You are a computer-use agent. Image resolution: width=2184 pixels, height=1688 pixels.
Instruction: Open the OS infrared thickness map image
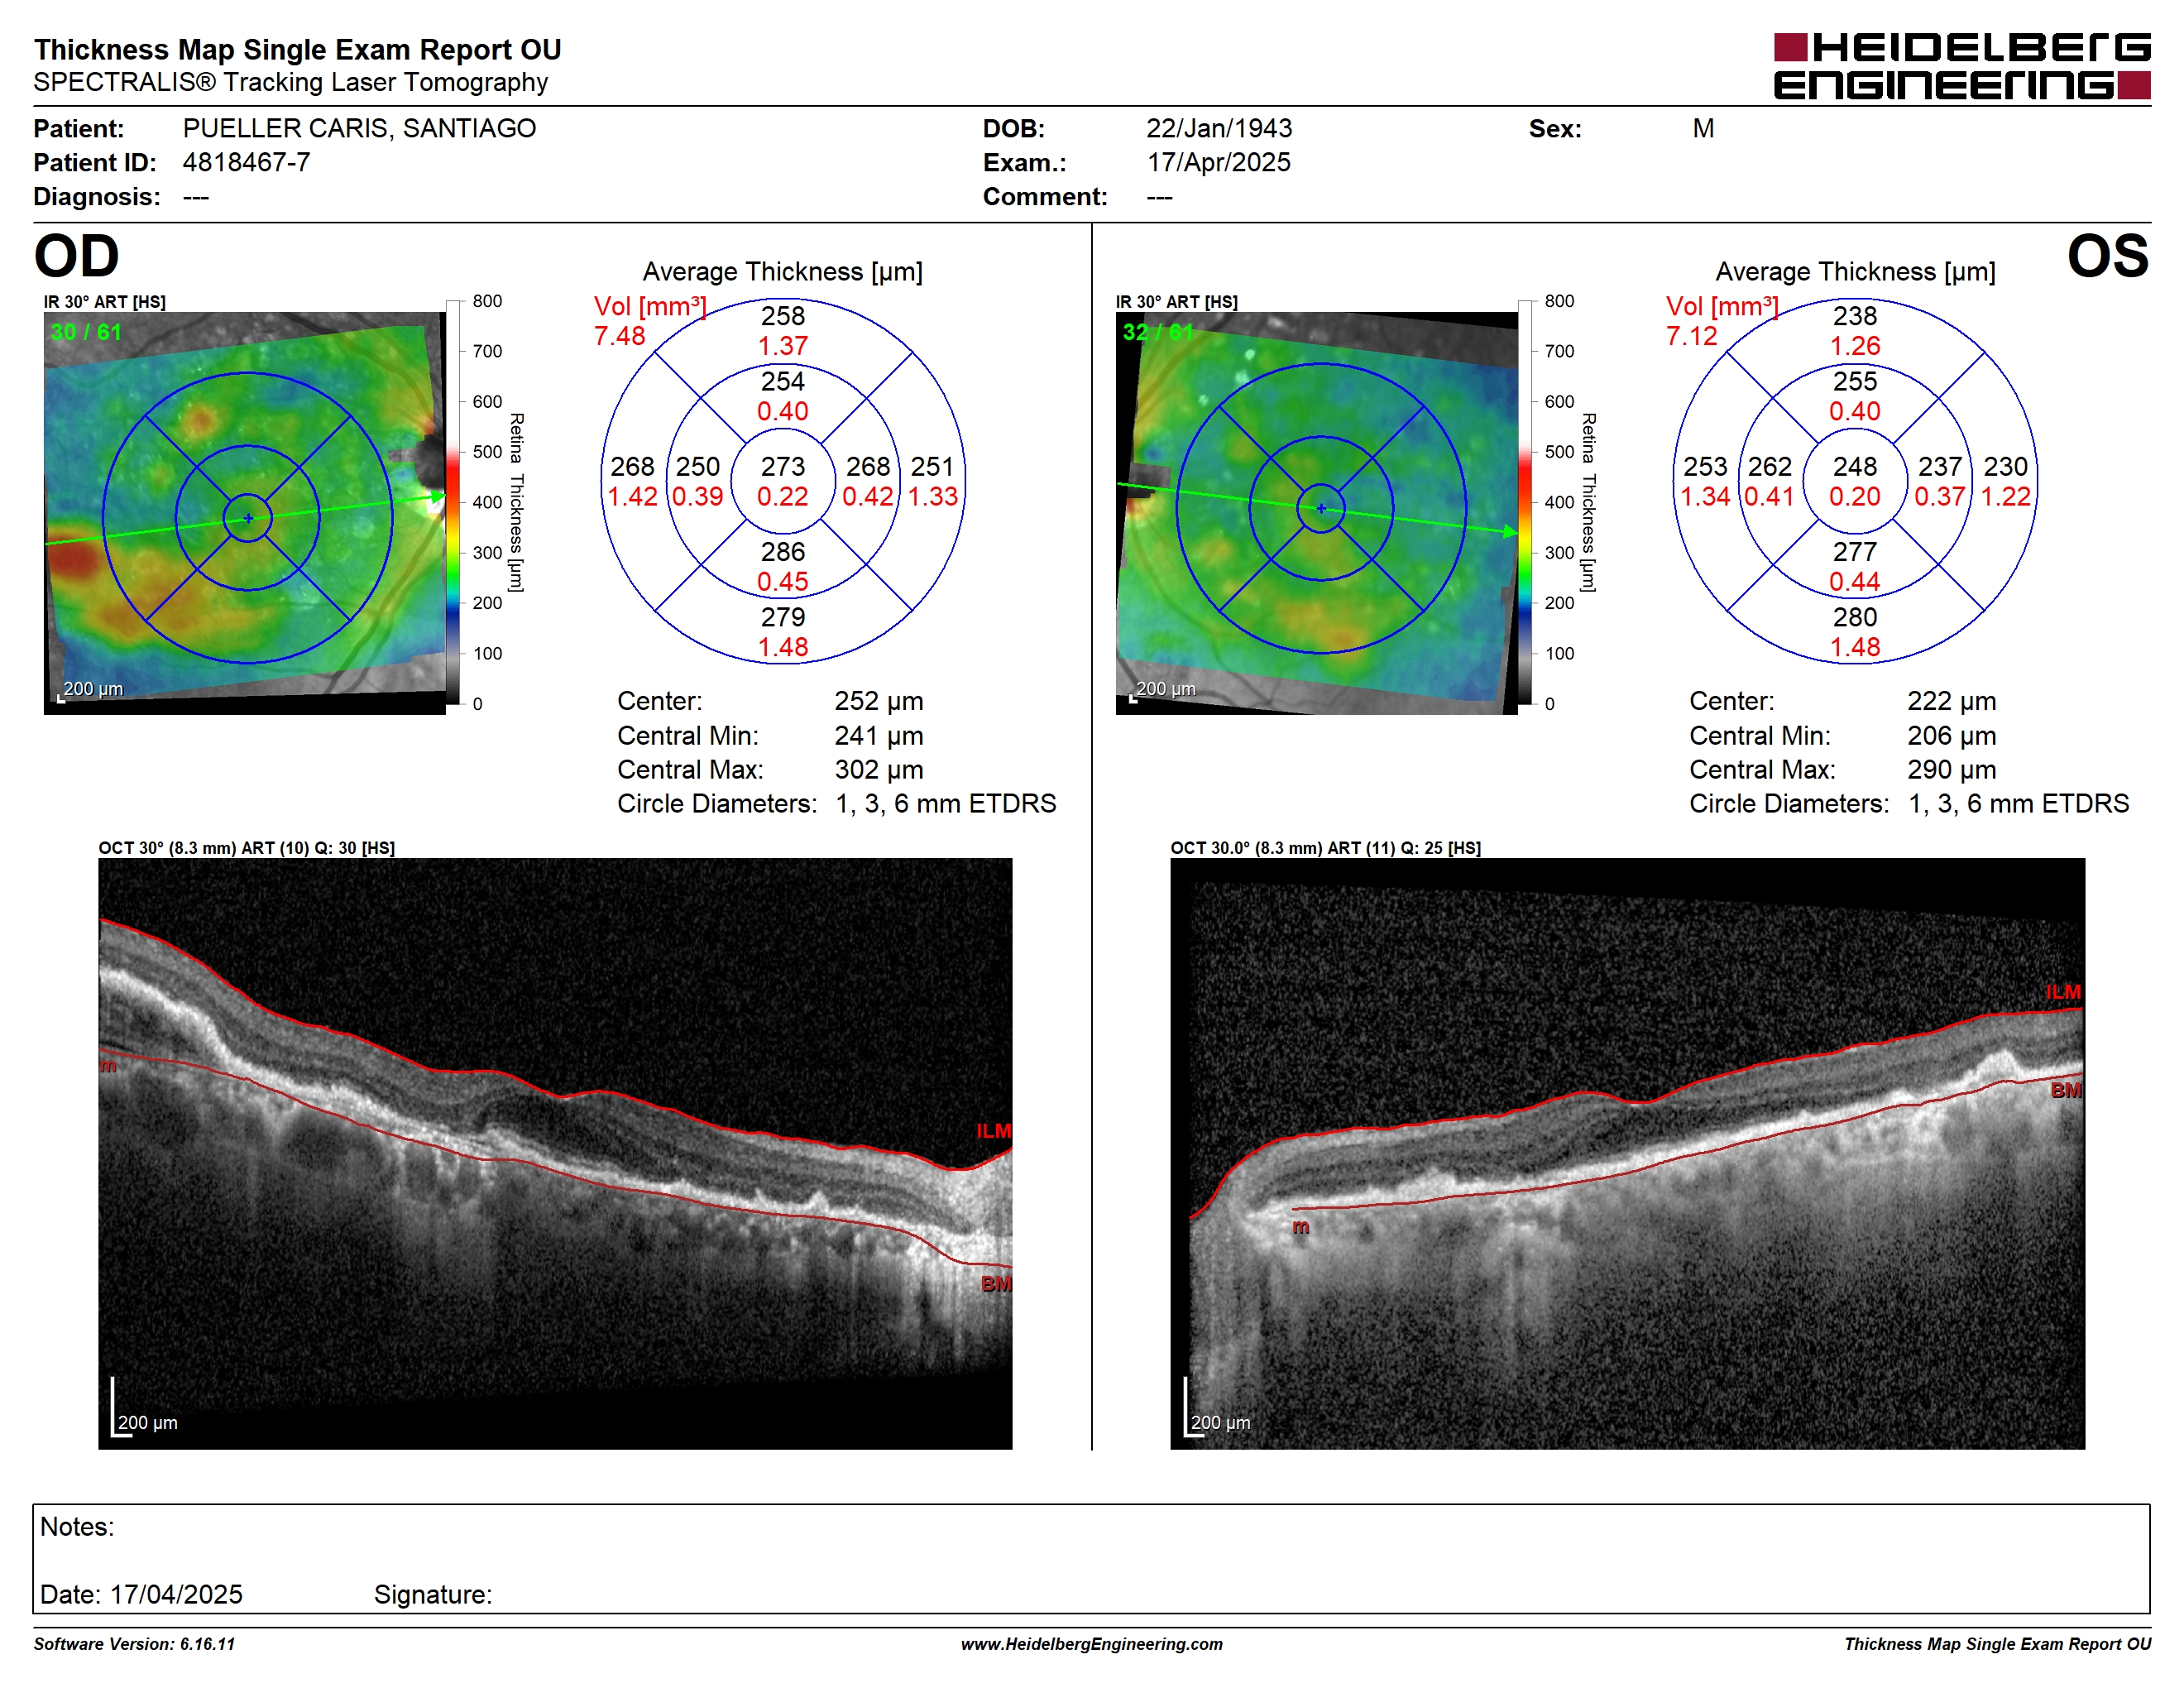[1317, 513]
